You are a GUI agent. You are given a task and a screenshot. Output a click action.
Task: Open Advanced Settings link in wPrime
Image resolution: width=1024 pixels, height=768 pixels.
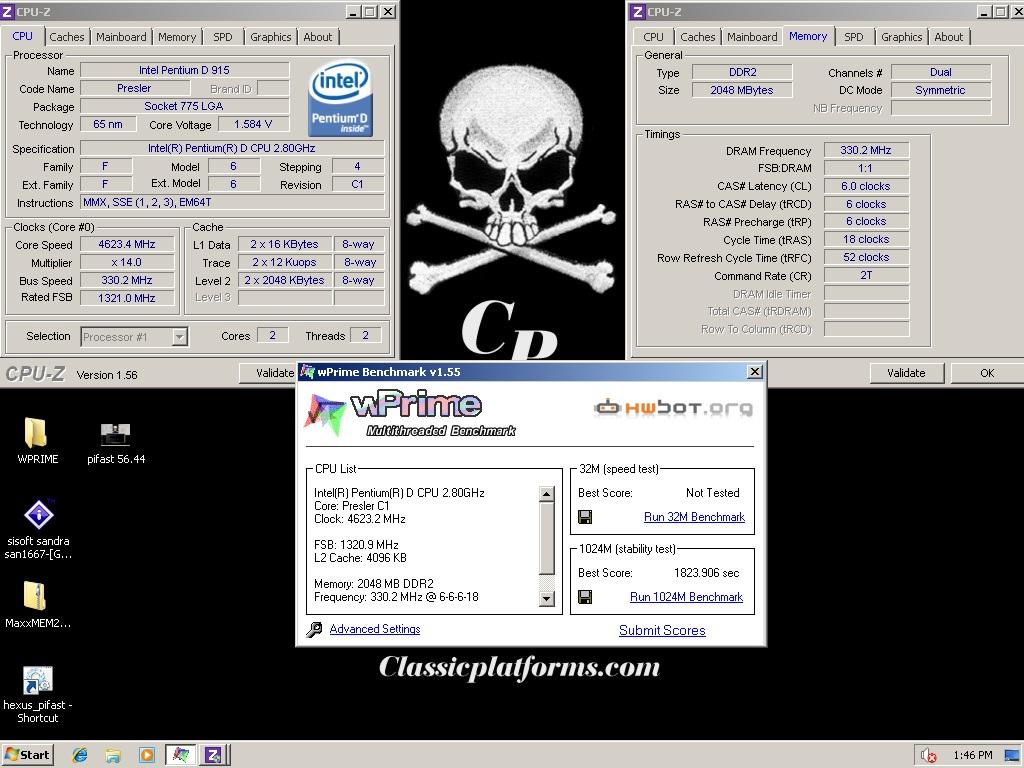(x=375, y=629)
